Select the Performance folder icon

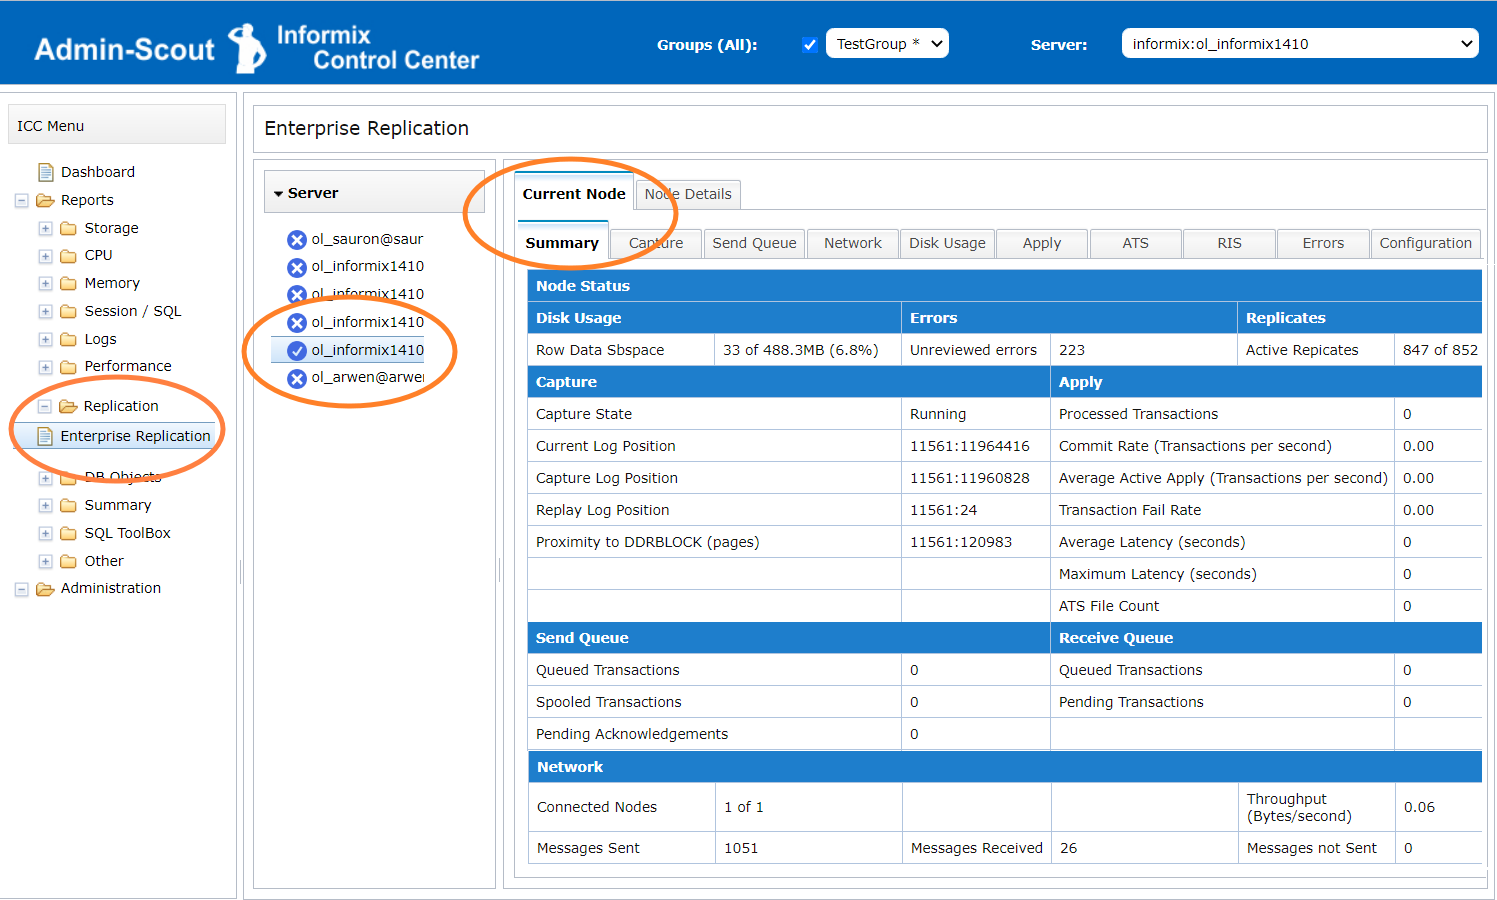pyautogui.click(x=68, y=367)
